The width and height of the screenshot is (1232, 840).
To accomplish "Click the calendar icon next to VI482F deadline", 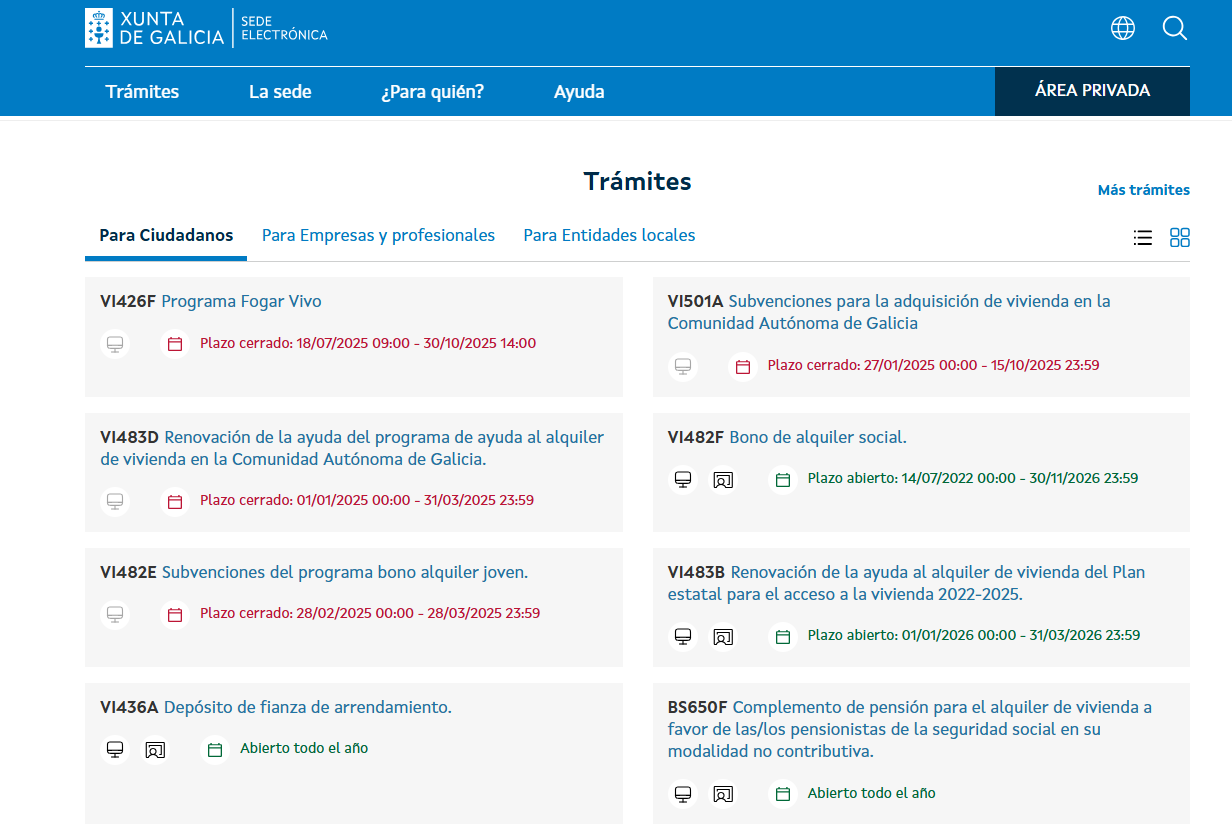I will click(781, 480).
